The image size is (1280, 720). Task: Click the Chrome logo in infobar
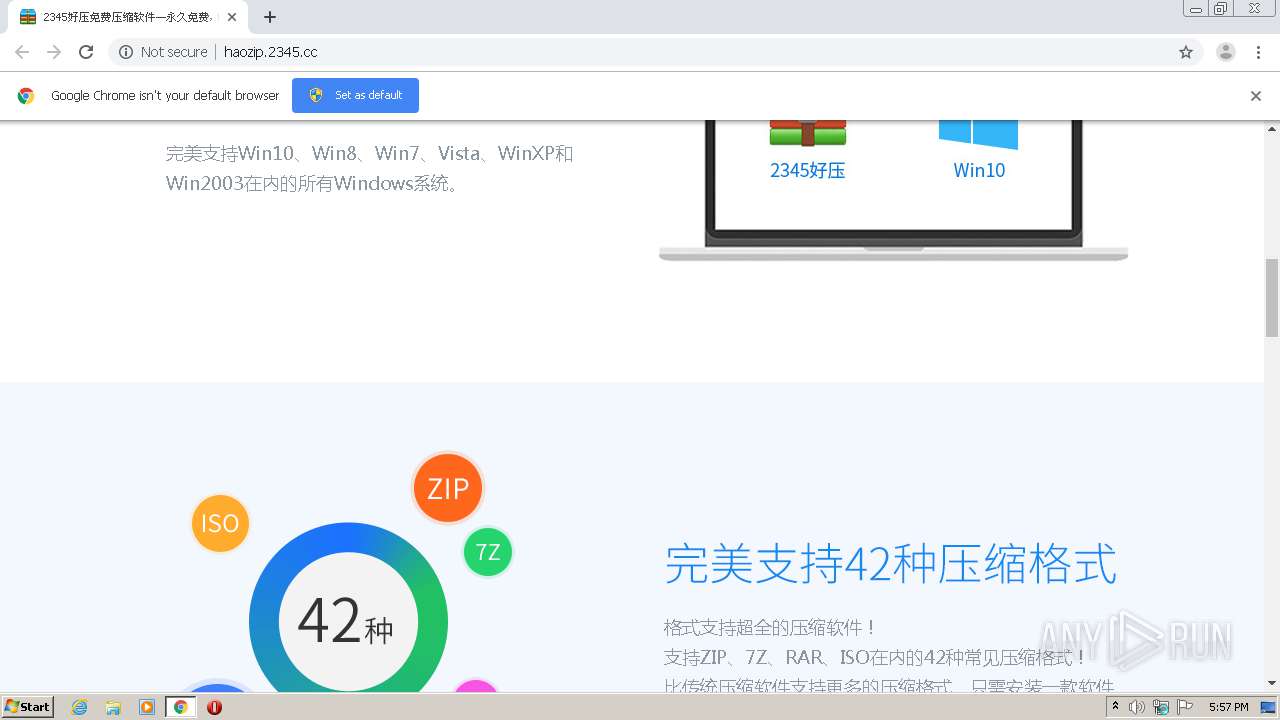click(x=26, y=96)
